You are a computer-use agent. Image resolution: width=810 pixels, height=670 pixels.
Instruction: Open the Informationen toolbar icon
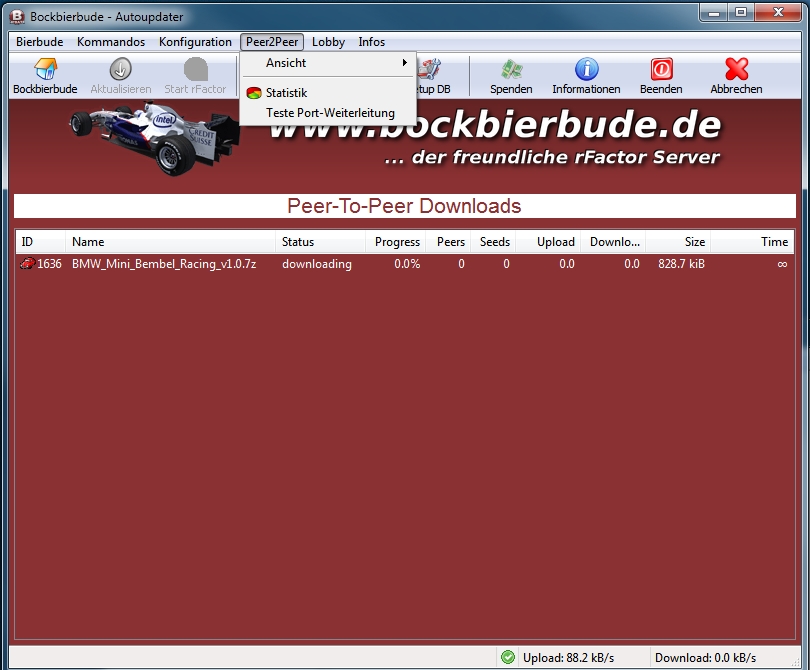[x=586, y=70]
